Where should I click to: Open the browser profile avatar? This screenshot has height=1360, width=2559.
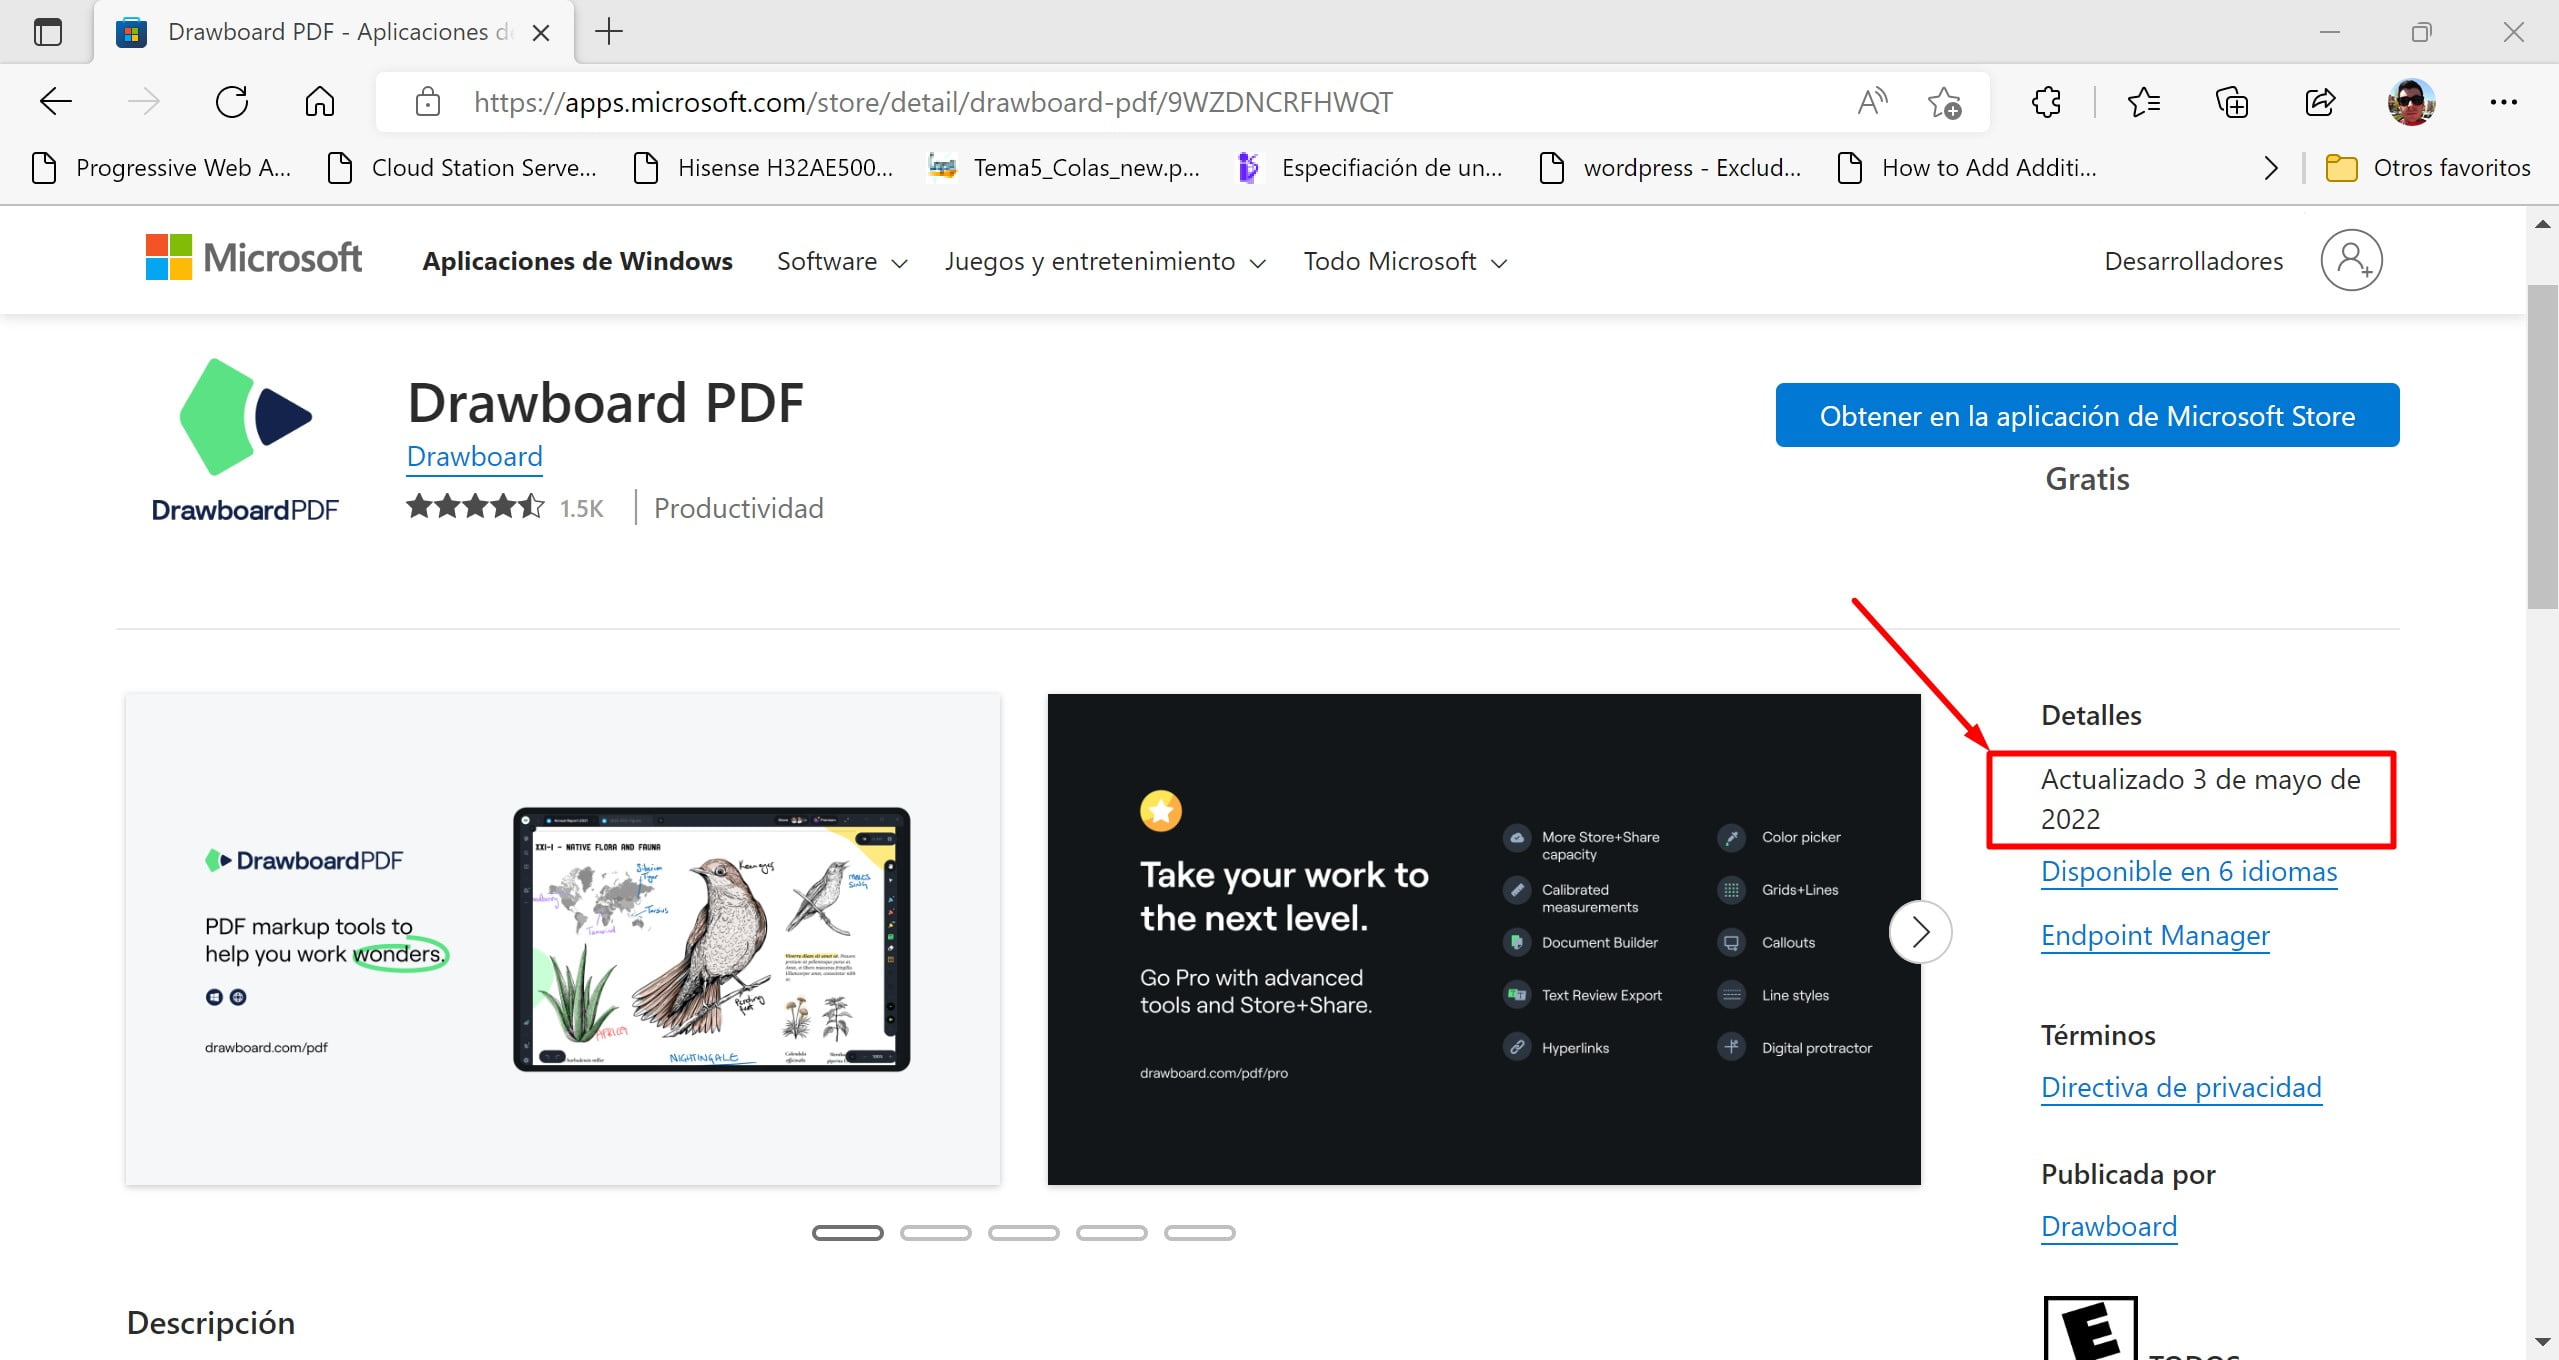point(2411,102)
